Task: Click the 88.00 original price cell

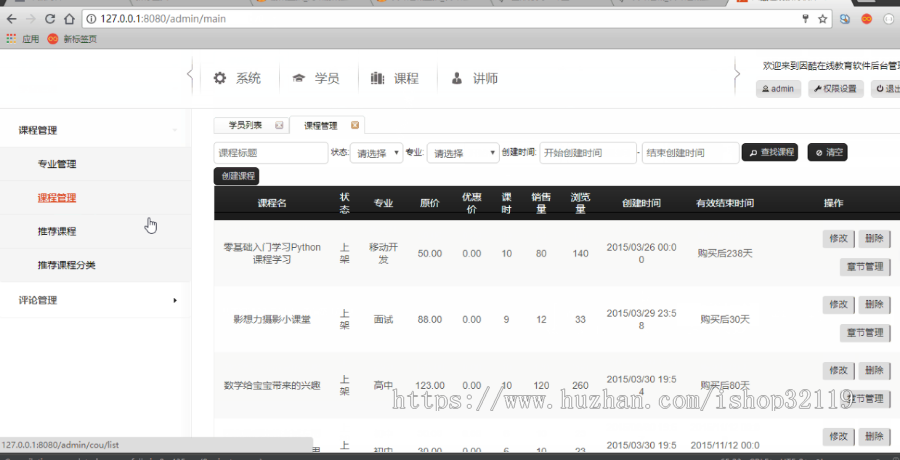Action: click(x=429, y=319)
